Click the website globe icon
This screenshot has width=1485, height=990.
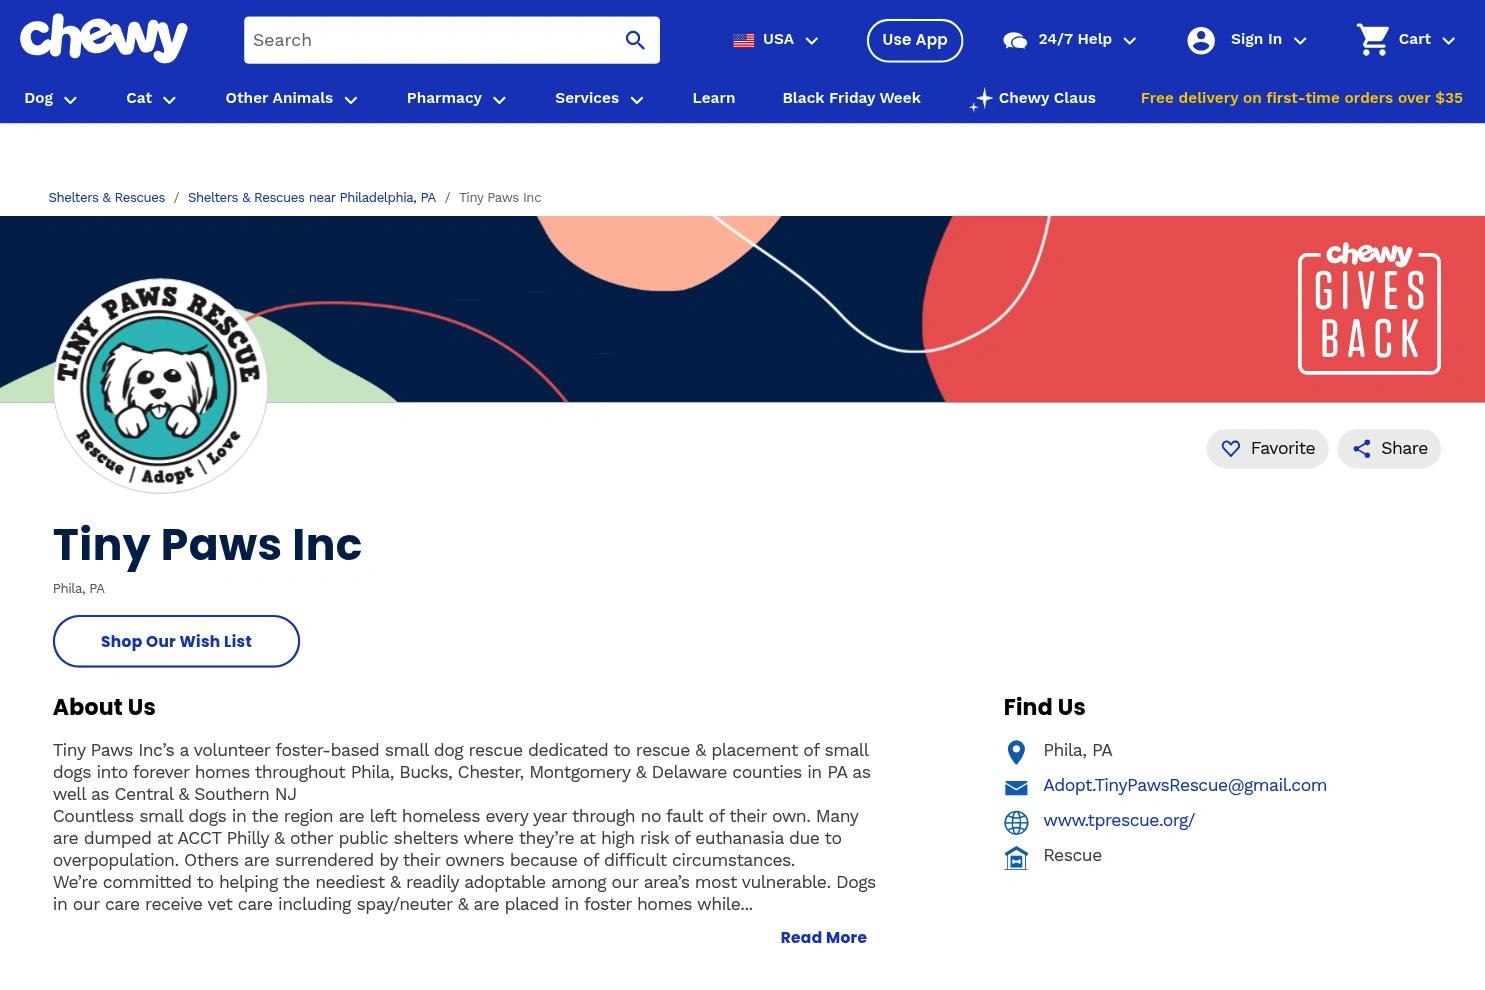[x=1016, y=823]
